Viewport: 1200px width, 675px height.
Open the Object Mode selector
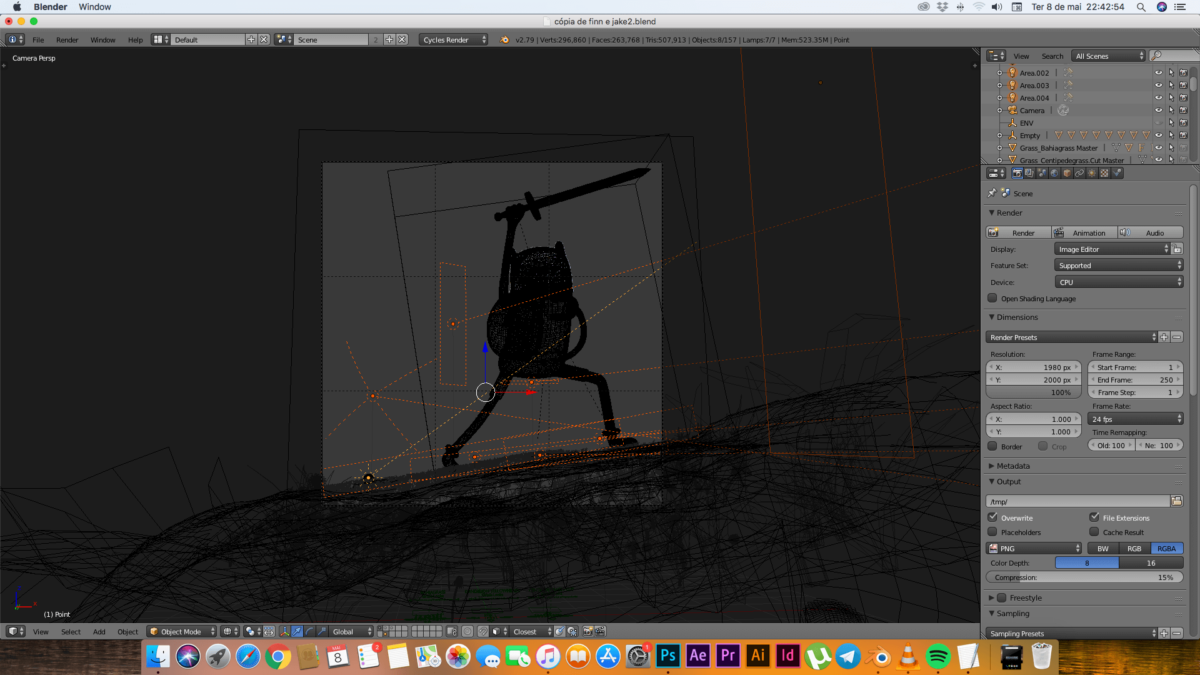tap(182, 631)
